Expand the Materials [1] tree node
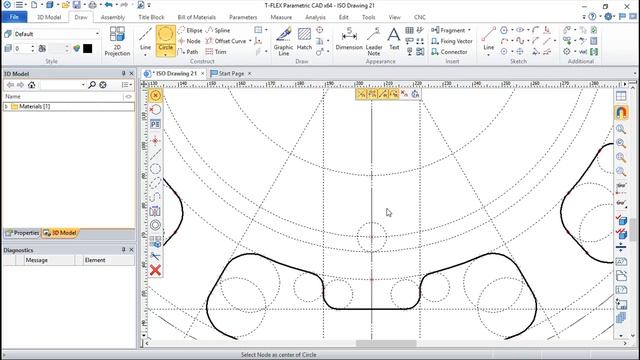 (6, 107)
